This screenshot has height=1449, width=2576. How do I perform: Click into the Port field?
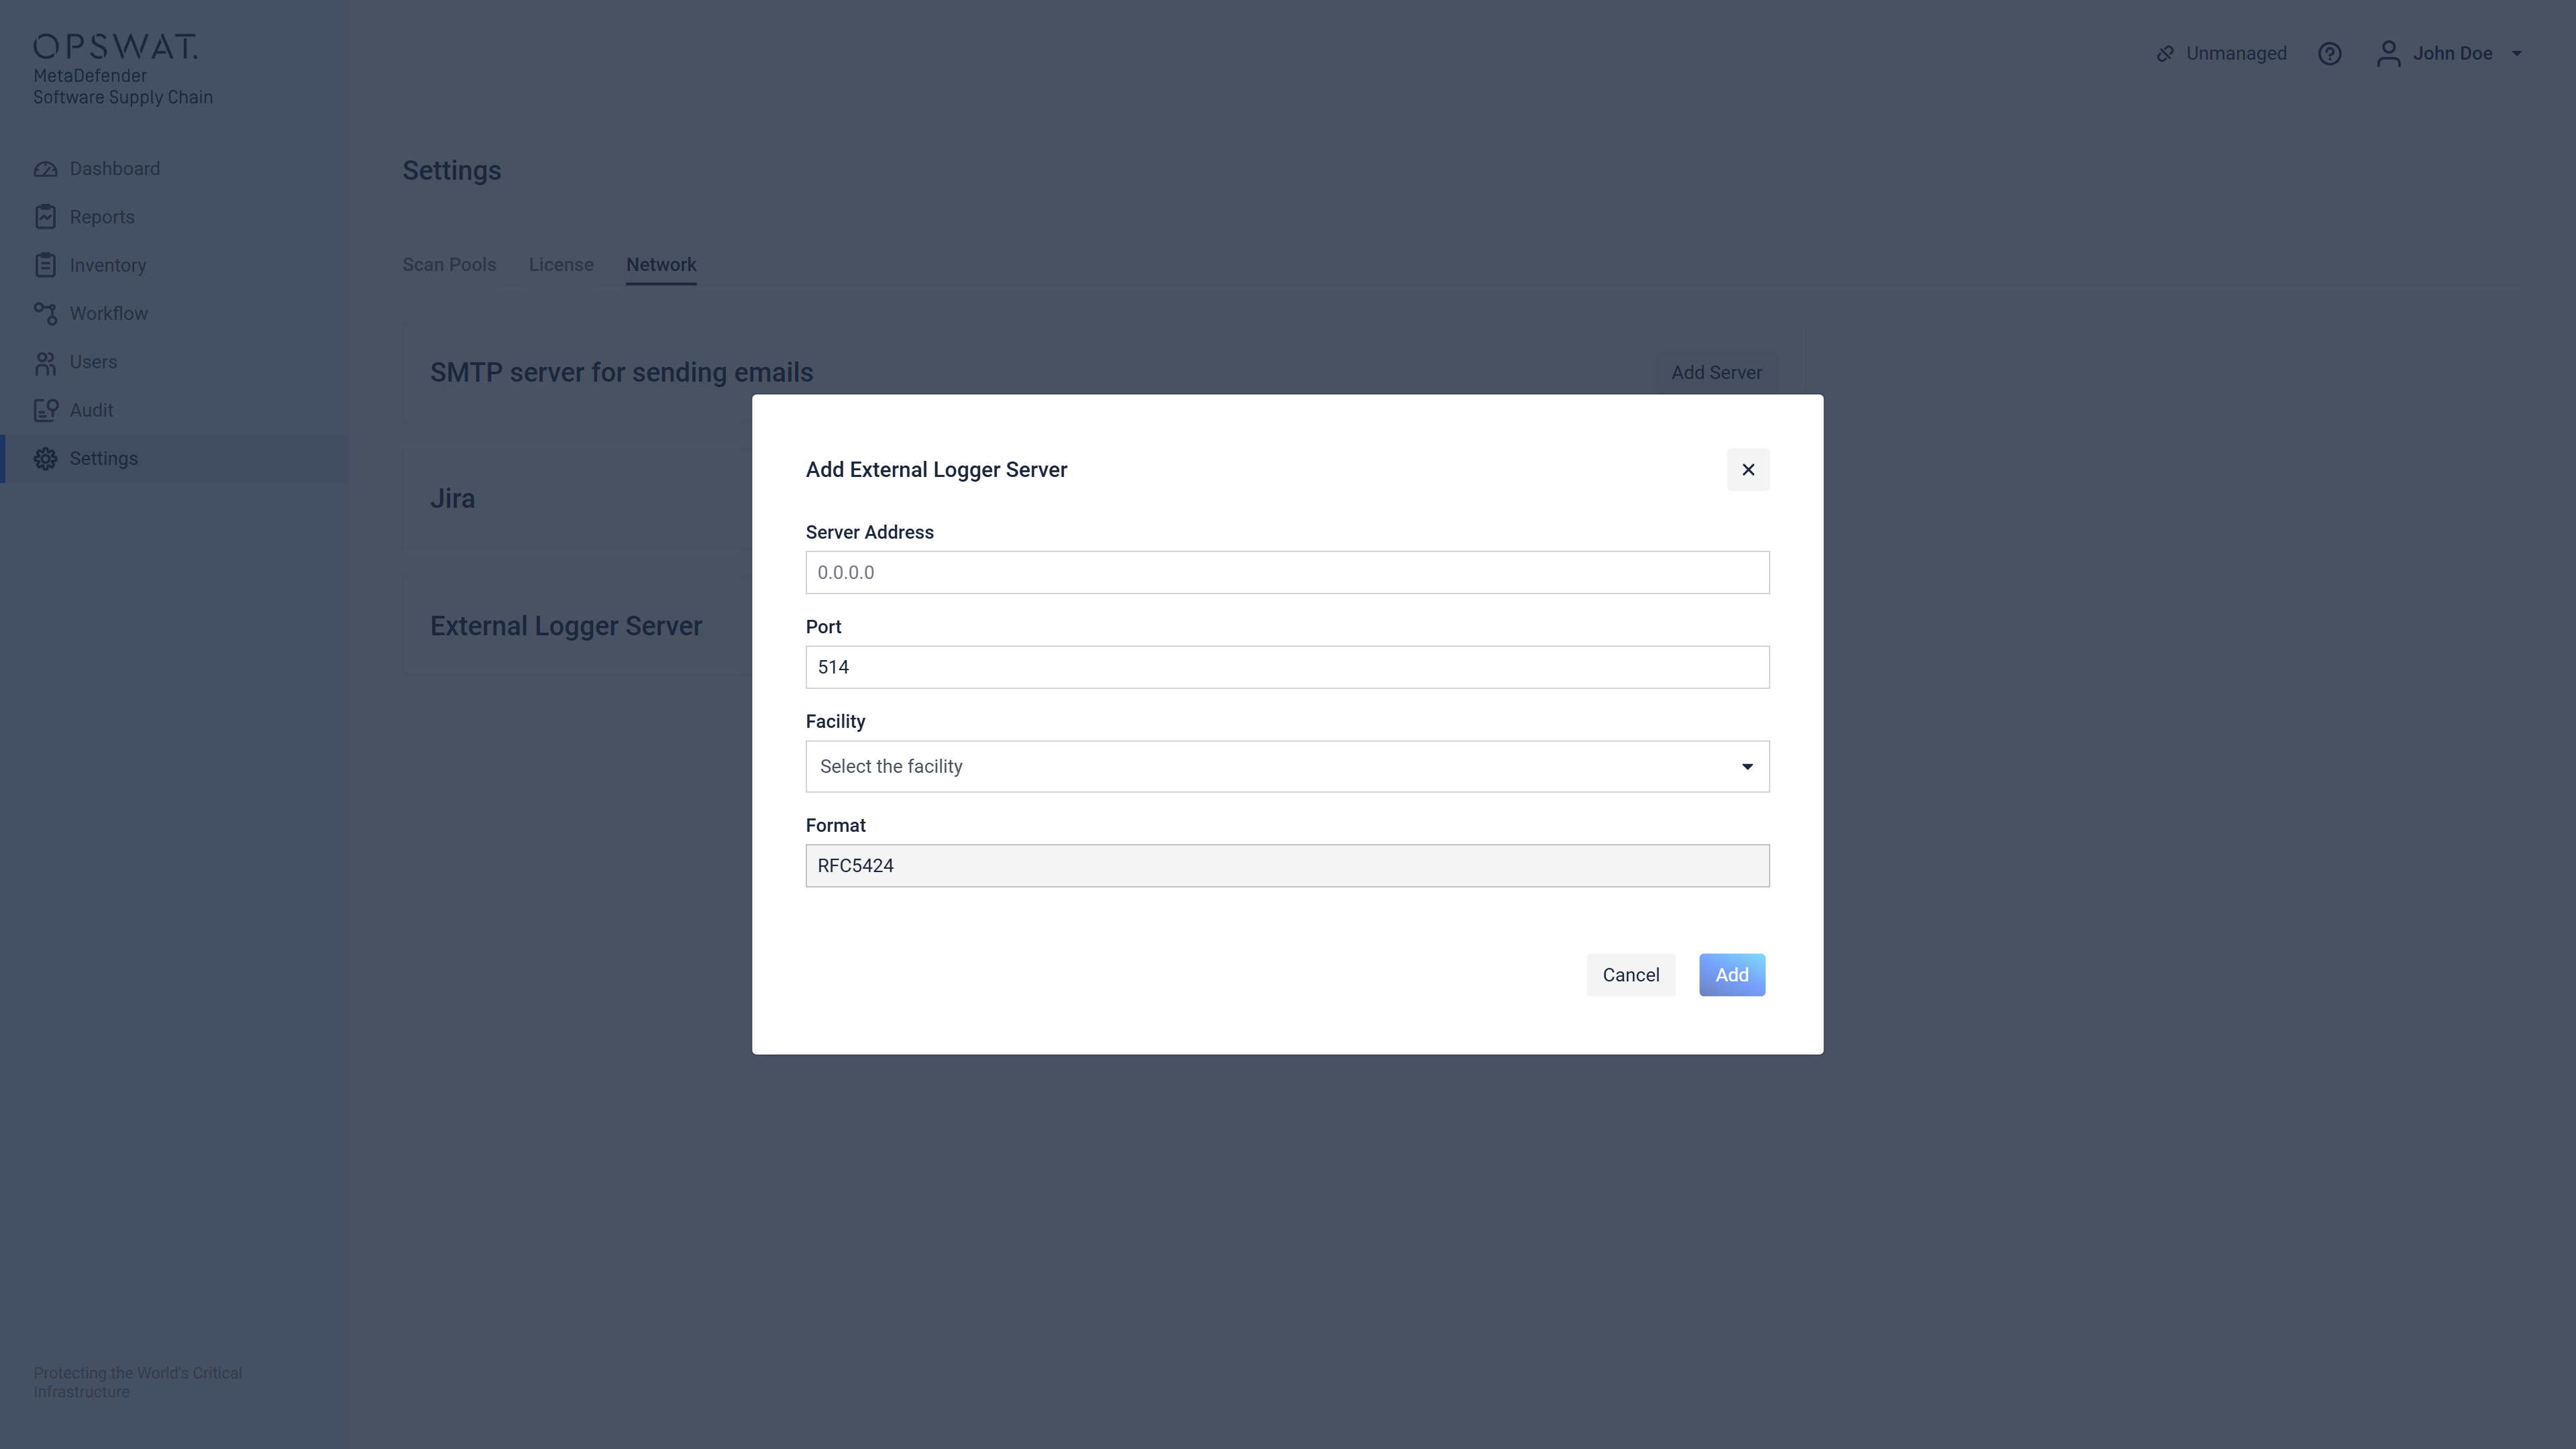(x=1287, y=667)
